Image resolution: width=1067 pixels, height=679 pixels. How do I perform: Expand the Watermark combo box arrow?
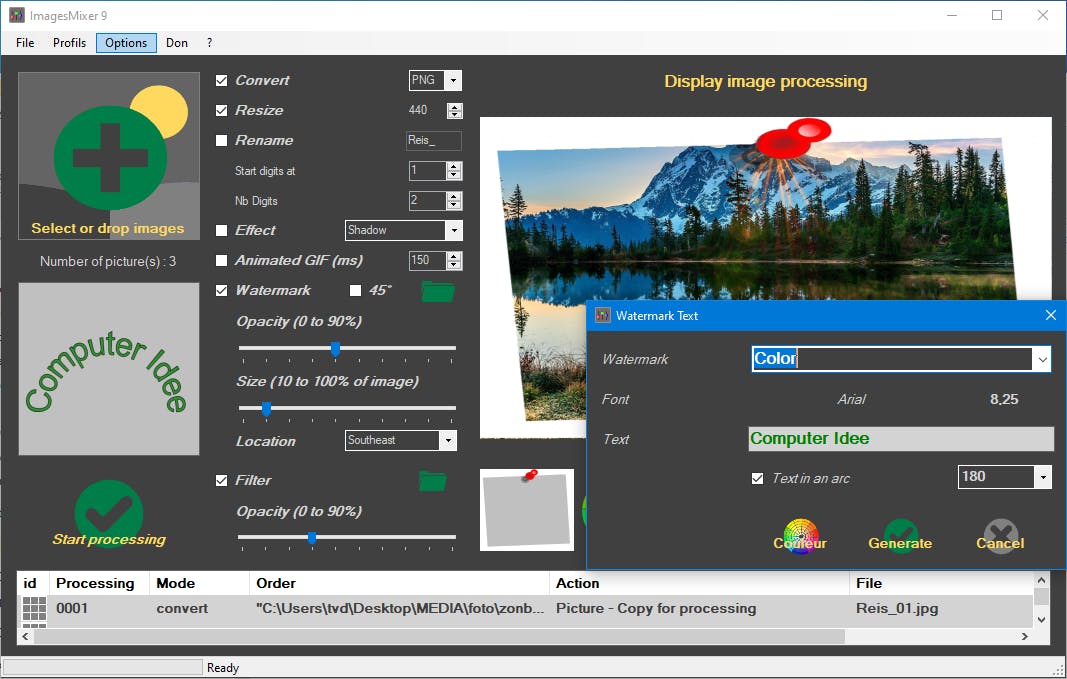click(x=1042, y=359)
